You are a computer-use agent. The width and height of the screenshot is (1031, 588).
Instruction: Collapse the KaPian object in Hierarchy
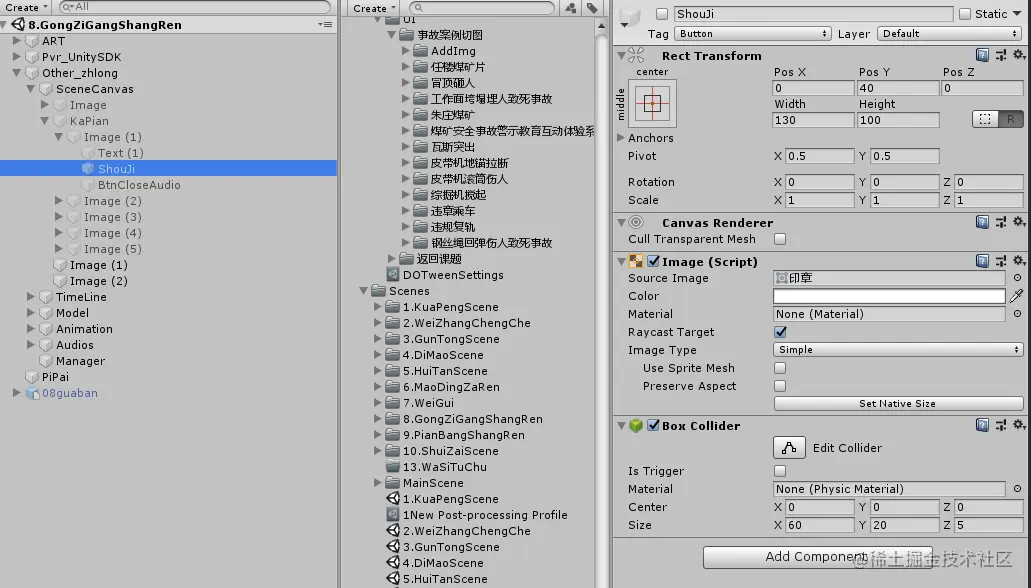45,121
